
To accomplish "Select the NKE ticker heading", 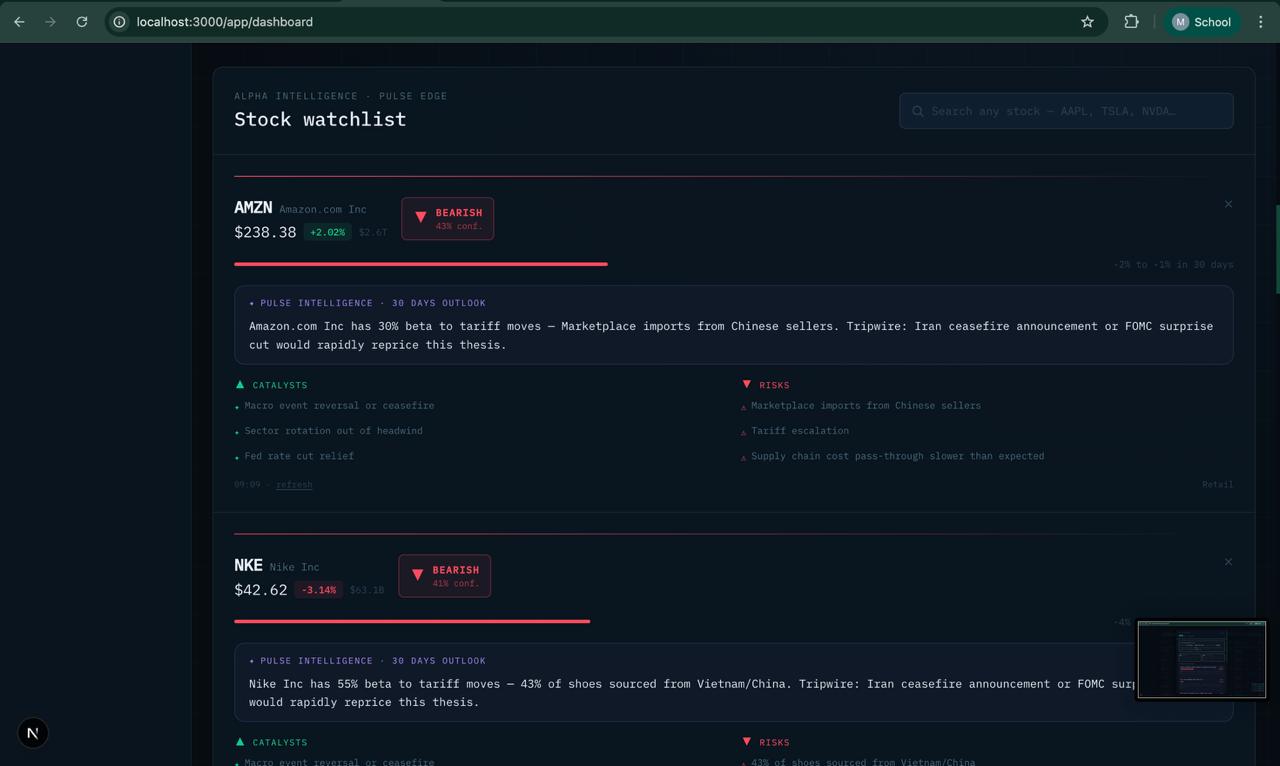I will [248, 566].
